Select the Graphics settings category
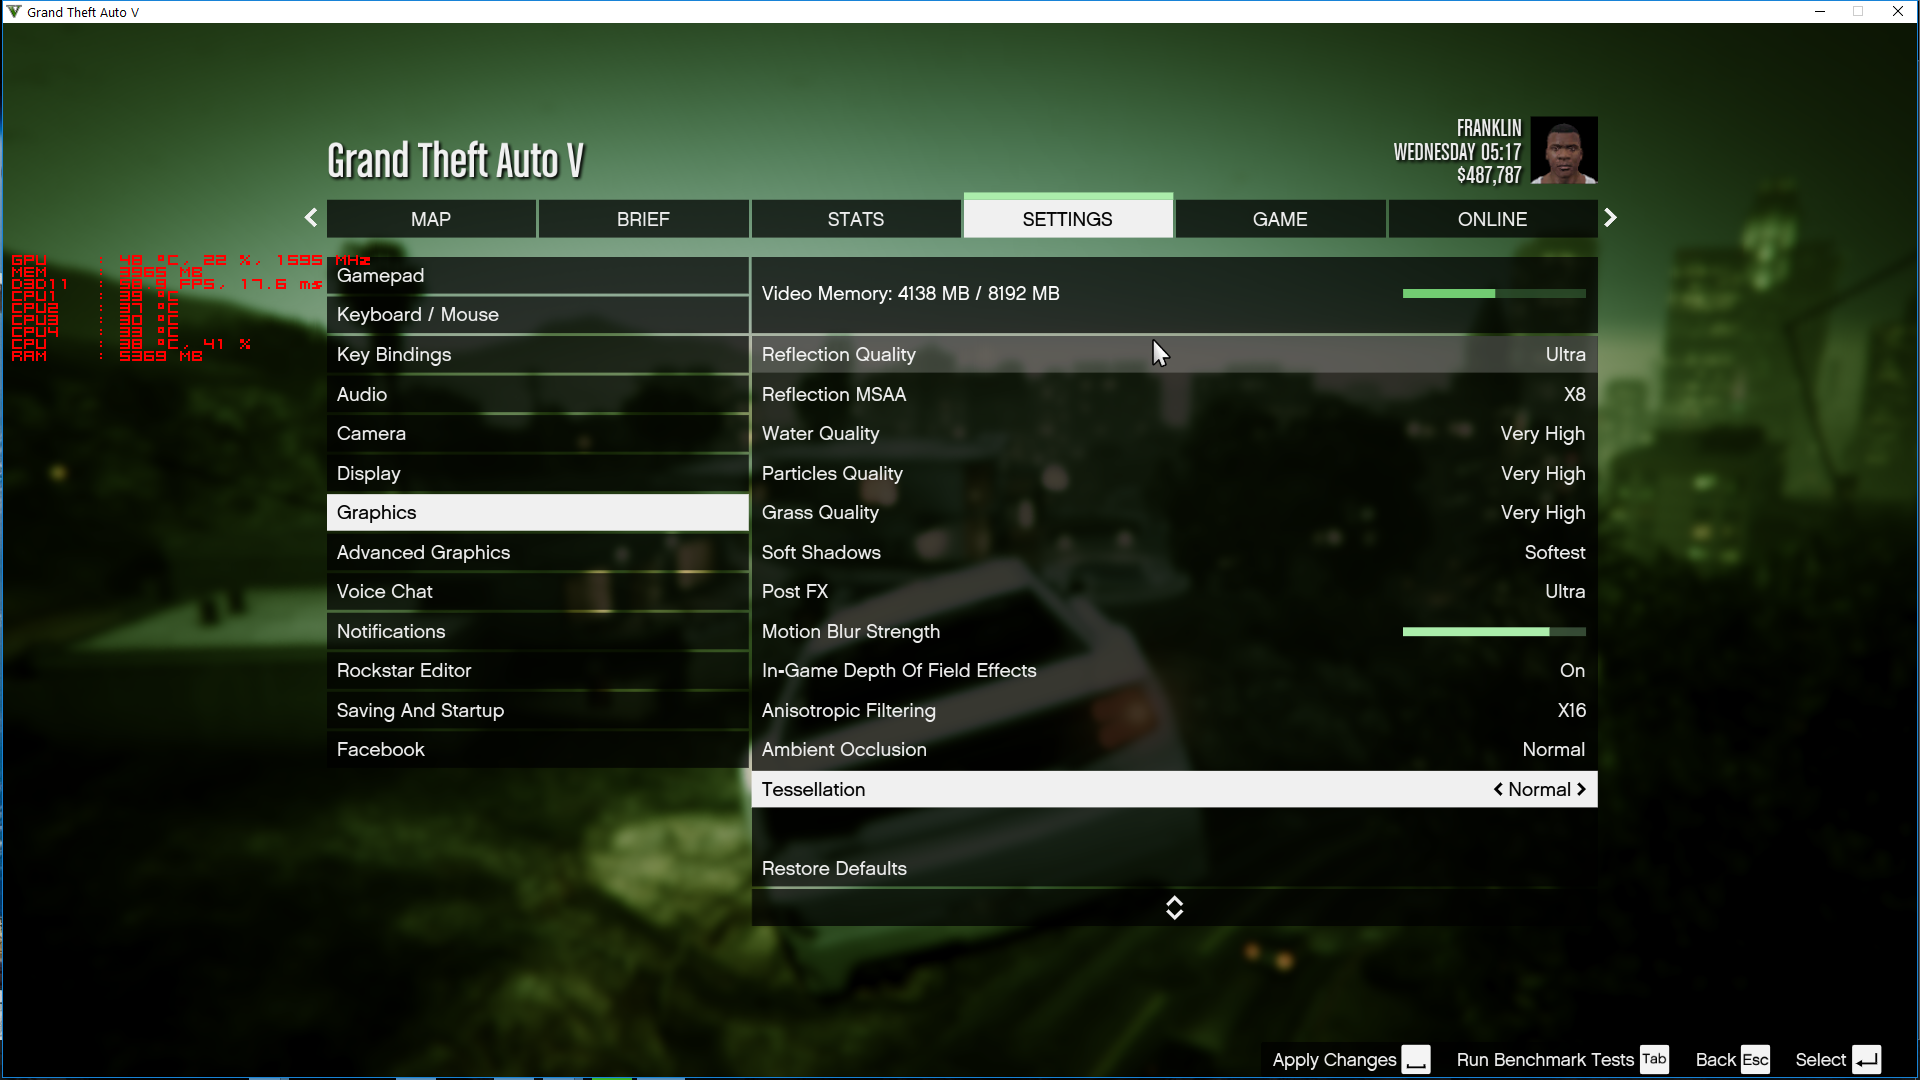The height and width of the screenshot is (1080, 1920). [538, 512]
